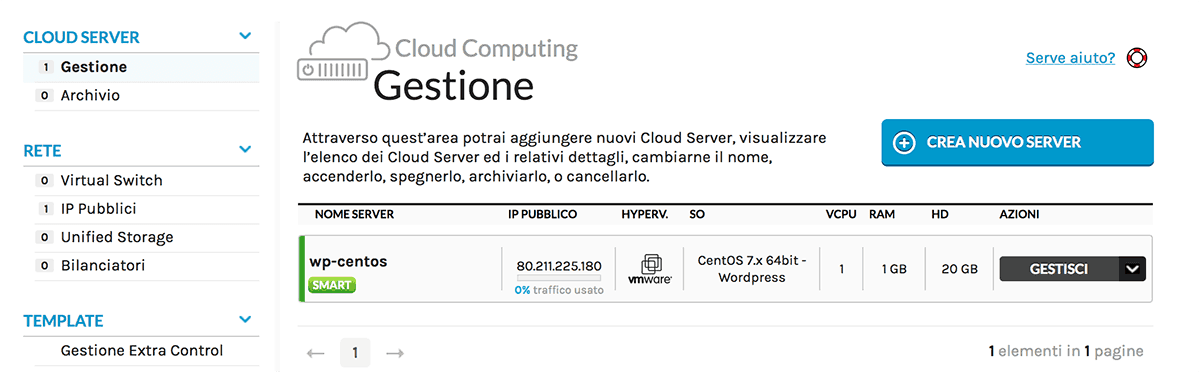1200x372 pixels.
Task: Click the lifebuoy help icon
Action: [x=1136, y=58]
